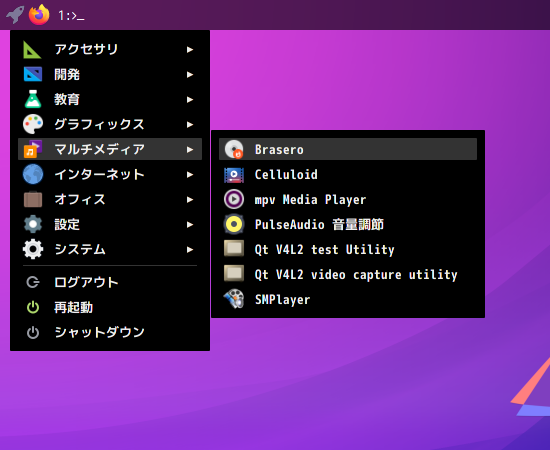The width and height of the screenshot is (550, 450).
Task: Open the インターネット menu category
Action: [x=110, y=174]
